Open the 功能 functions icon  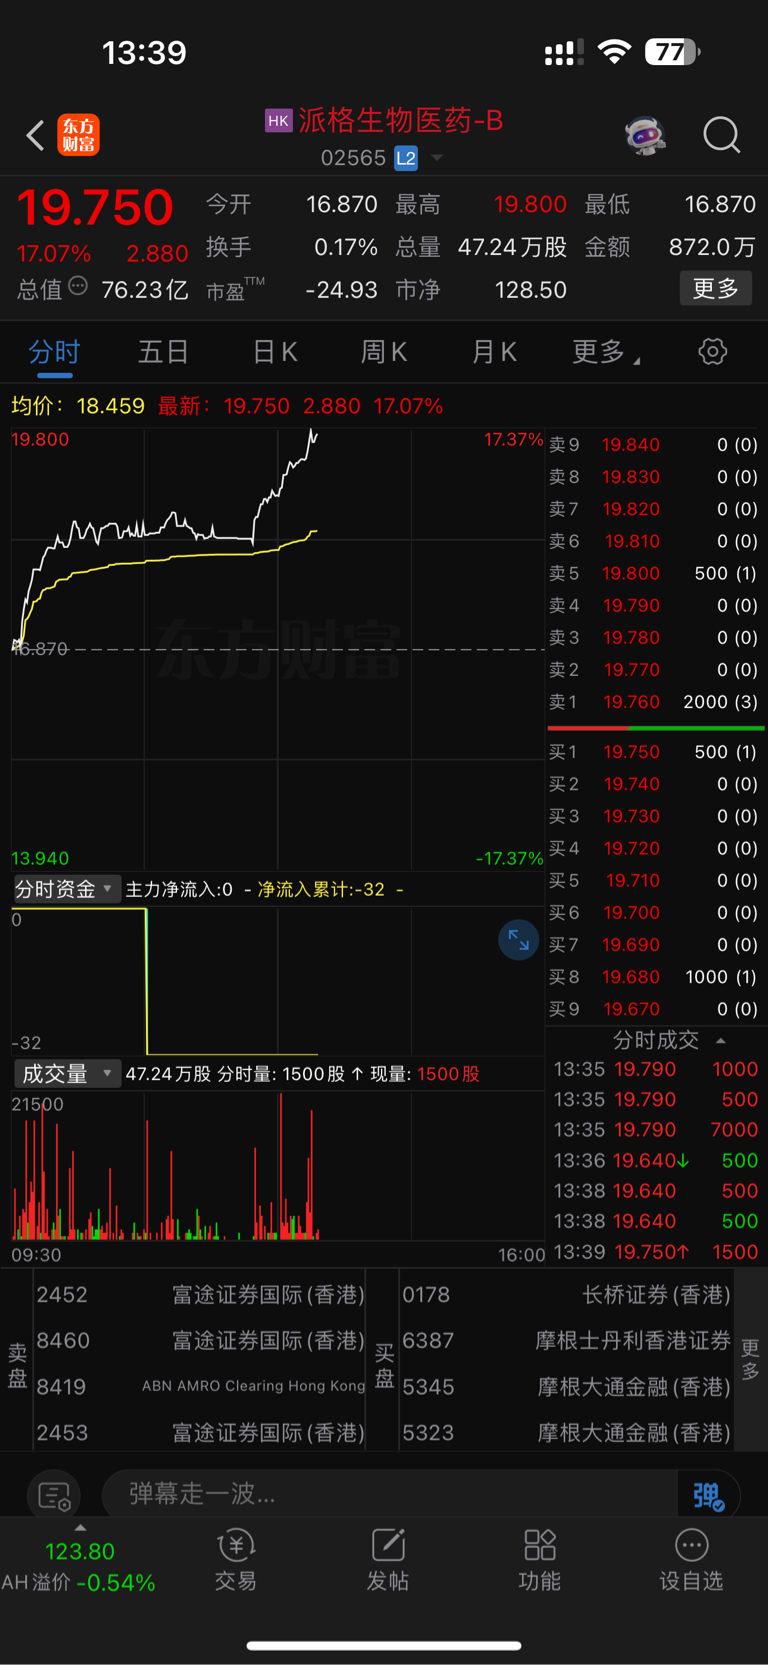(x=539, y=1560)
